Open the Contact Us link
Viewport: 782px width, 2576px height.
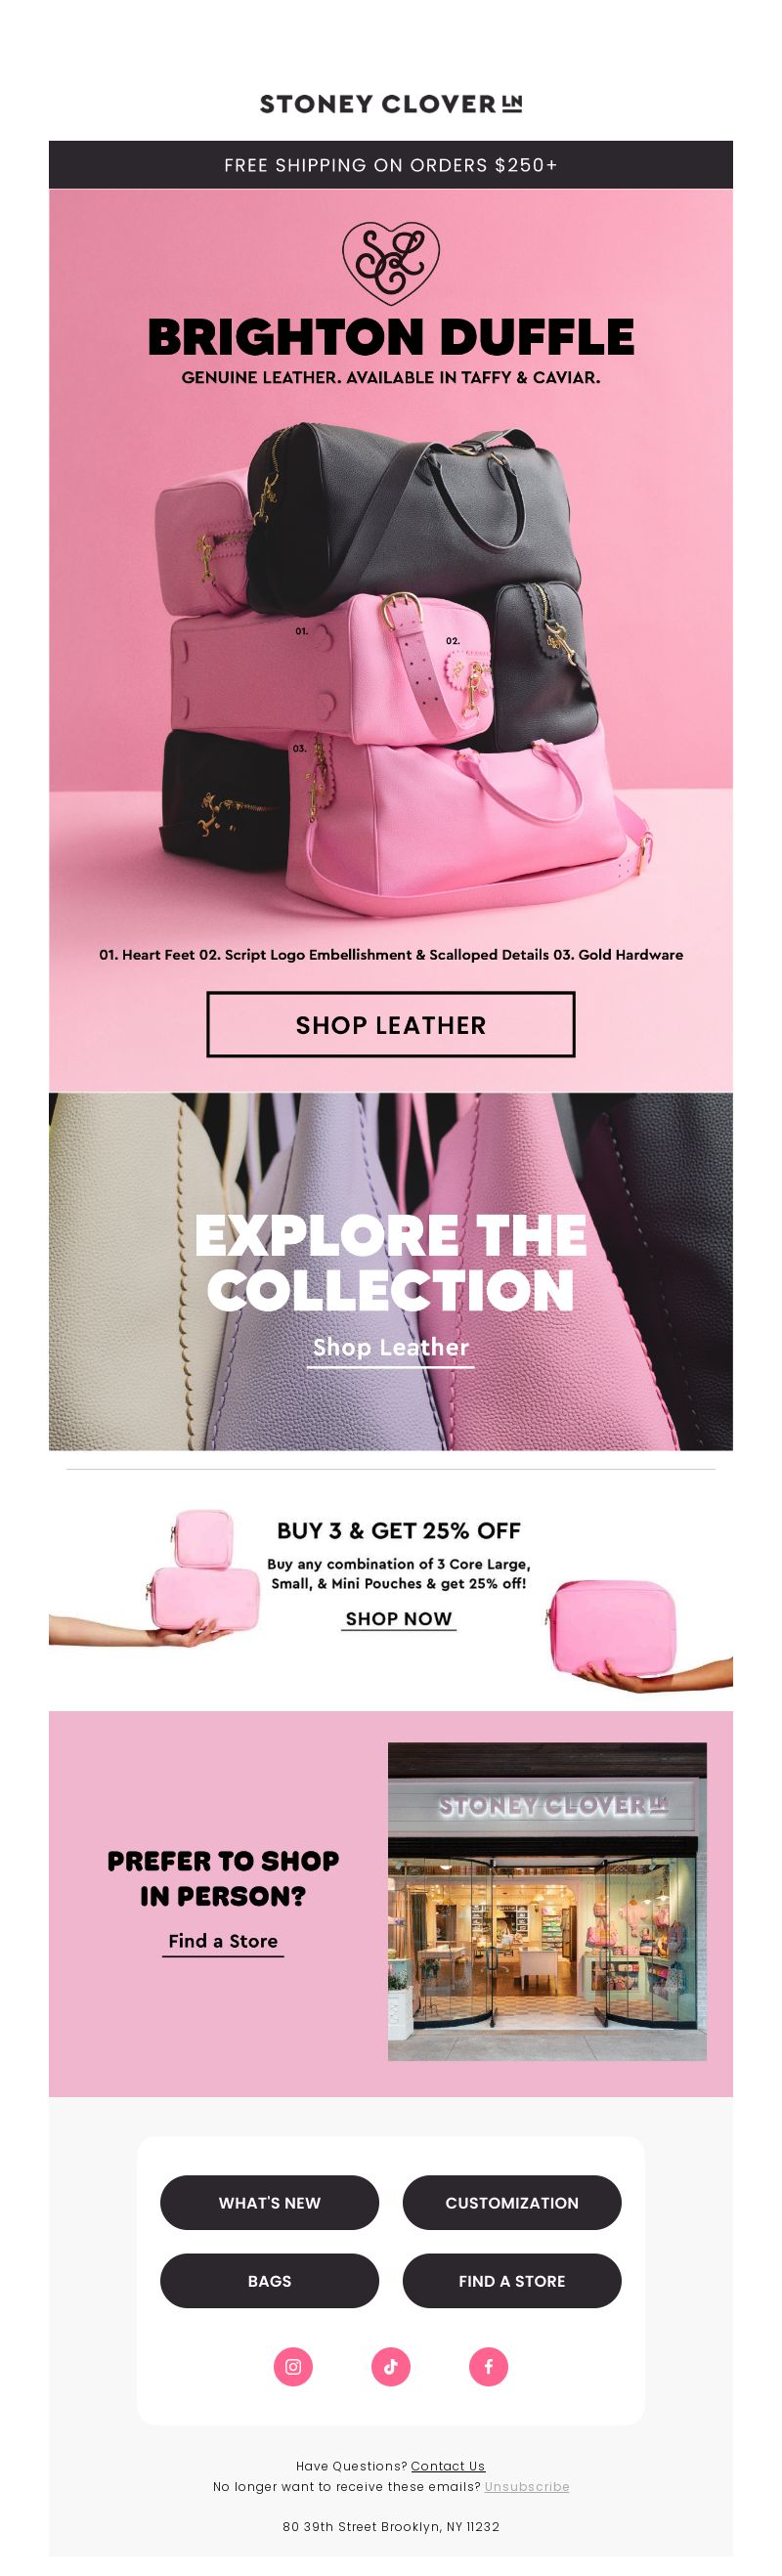pyautogui.click(x=448, y=2466)
